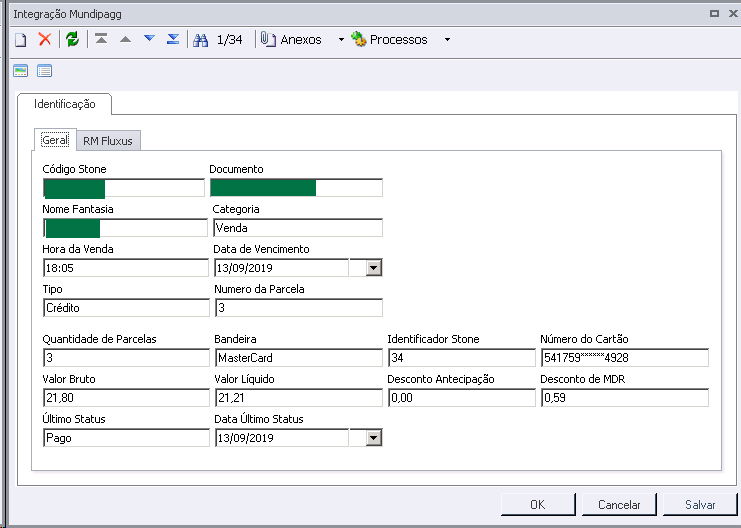Expand the Processos dropdown arrow
Image resolution: width=741 pixels, height=528 pixels.
447,40
